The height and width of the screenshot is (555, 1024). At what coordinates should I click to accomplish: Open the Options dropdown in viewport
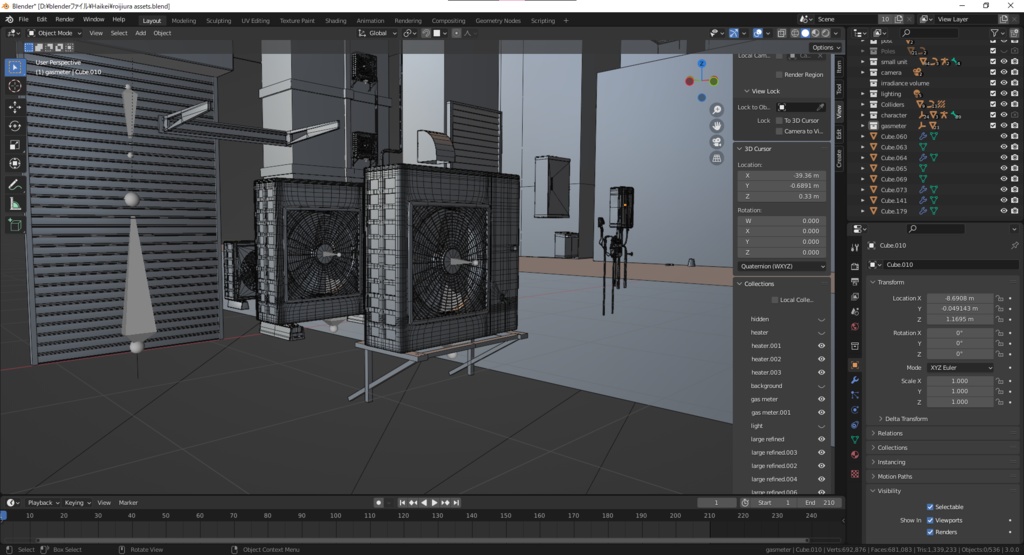coord(825,48)
